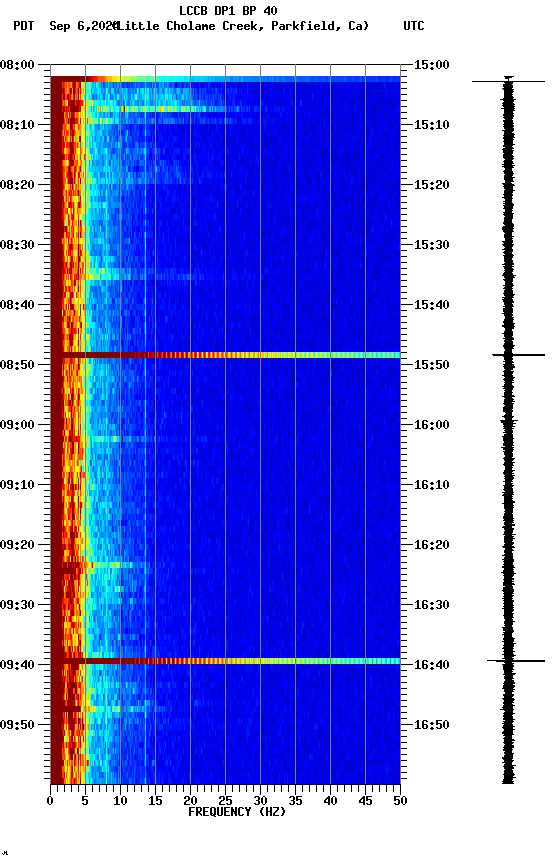Image resolution: width=552 pixels, height=864 pixels.
Task: Click the '15:30' UTC time label
Action: (432, 245)
